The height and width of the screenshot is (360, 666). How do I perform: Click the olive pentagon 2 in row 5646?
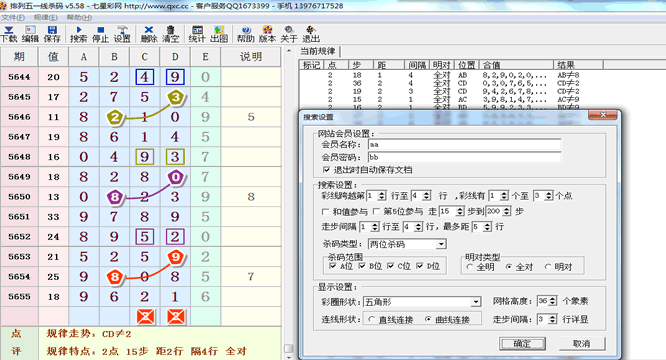115,117
